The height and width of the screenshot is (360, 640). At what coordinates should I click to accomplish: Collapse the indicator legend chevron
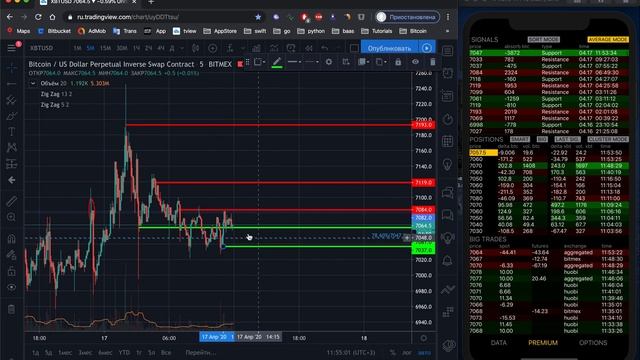33,83
